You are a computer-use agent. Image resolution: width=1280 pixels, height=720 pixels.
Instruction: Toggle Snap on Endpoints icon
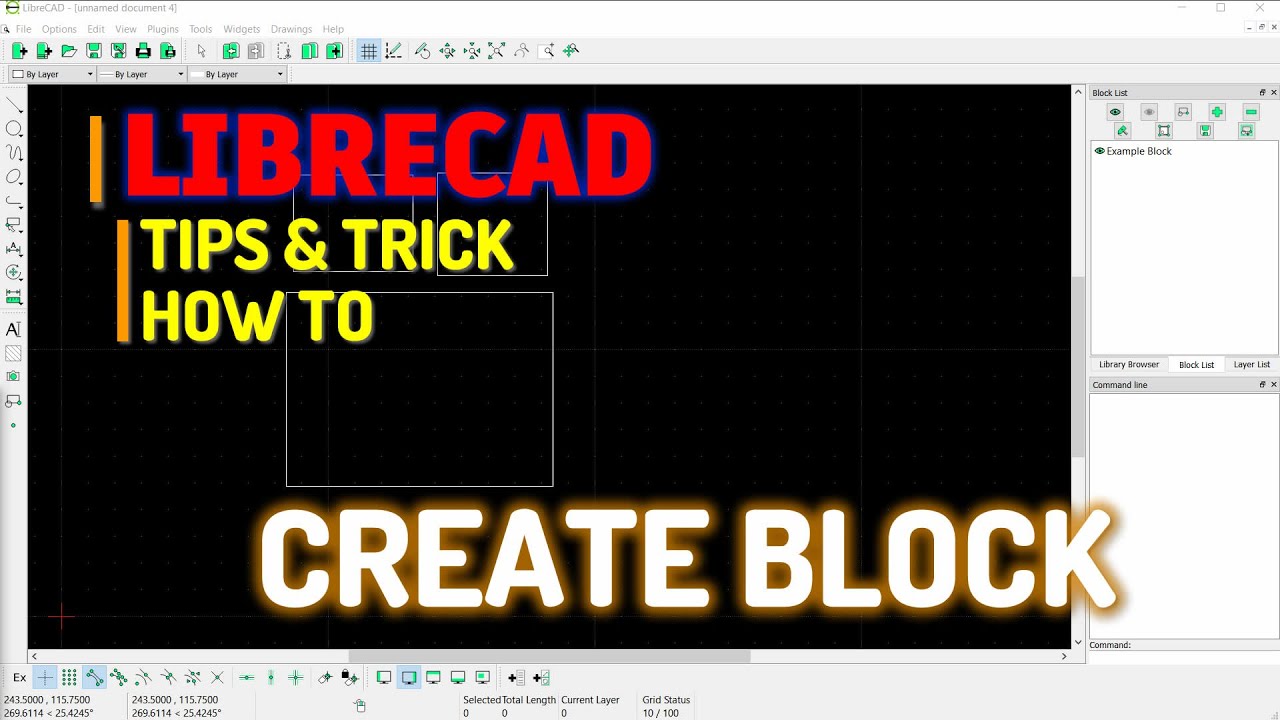pyautogui.click(x=94, y=678)
